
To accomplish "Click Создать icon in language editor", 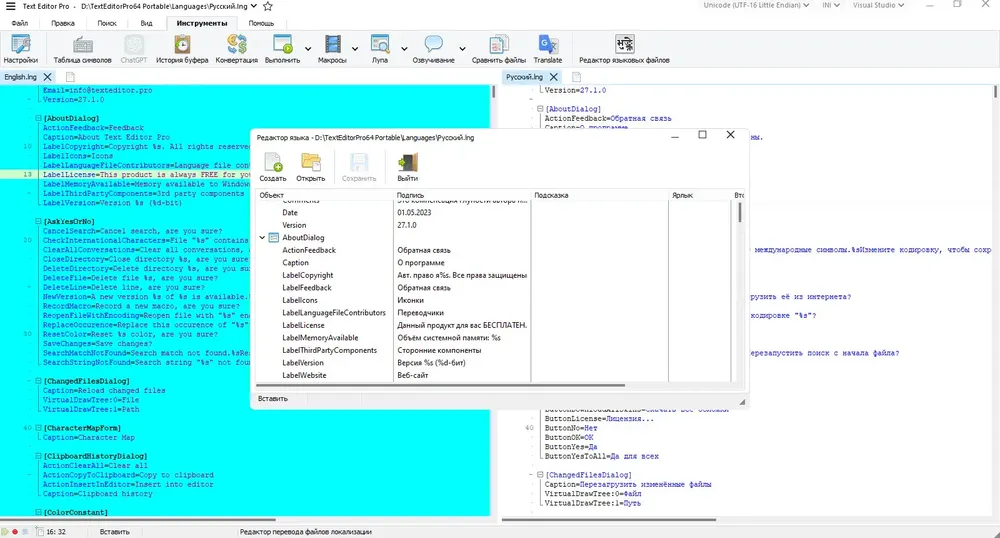I will [x=273, y=168].
